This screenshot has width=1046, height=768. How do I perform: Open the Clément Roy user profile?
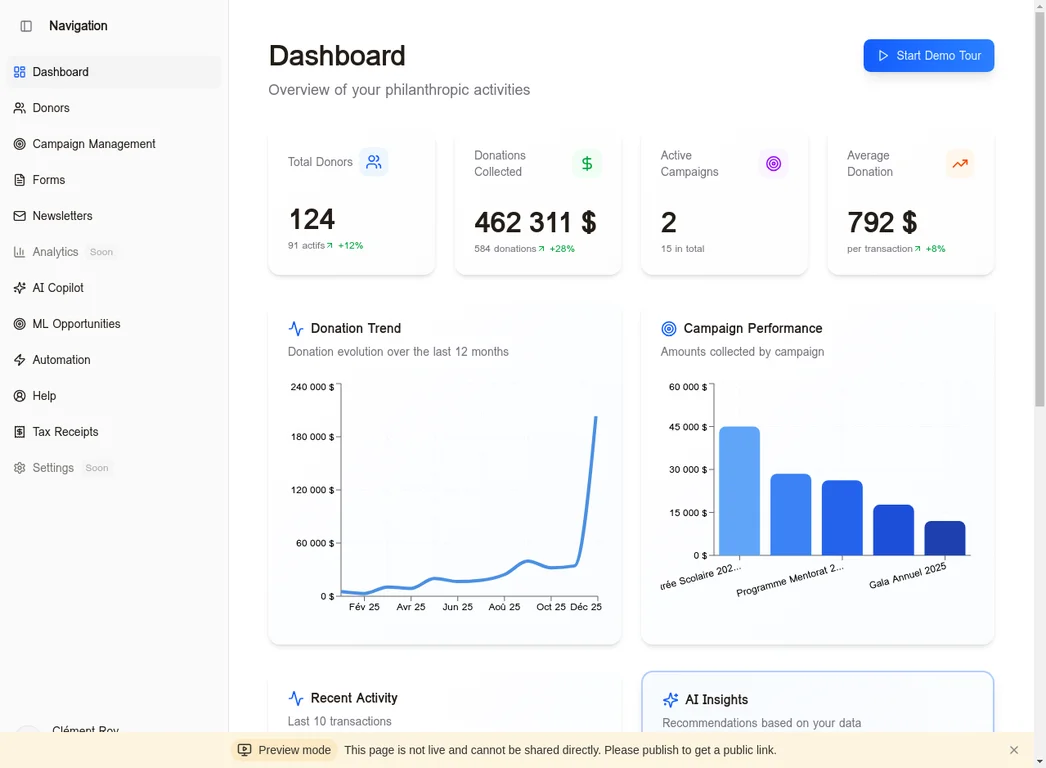(x=85, y=731)
